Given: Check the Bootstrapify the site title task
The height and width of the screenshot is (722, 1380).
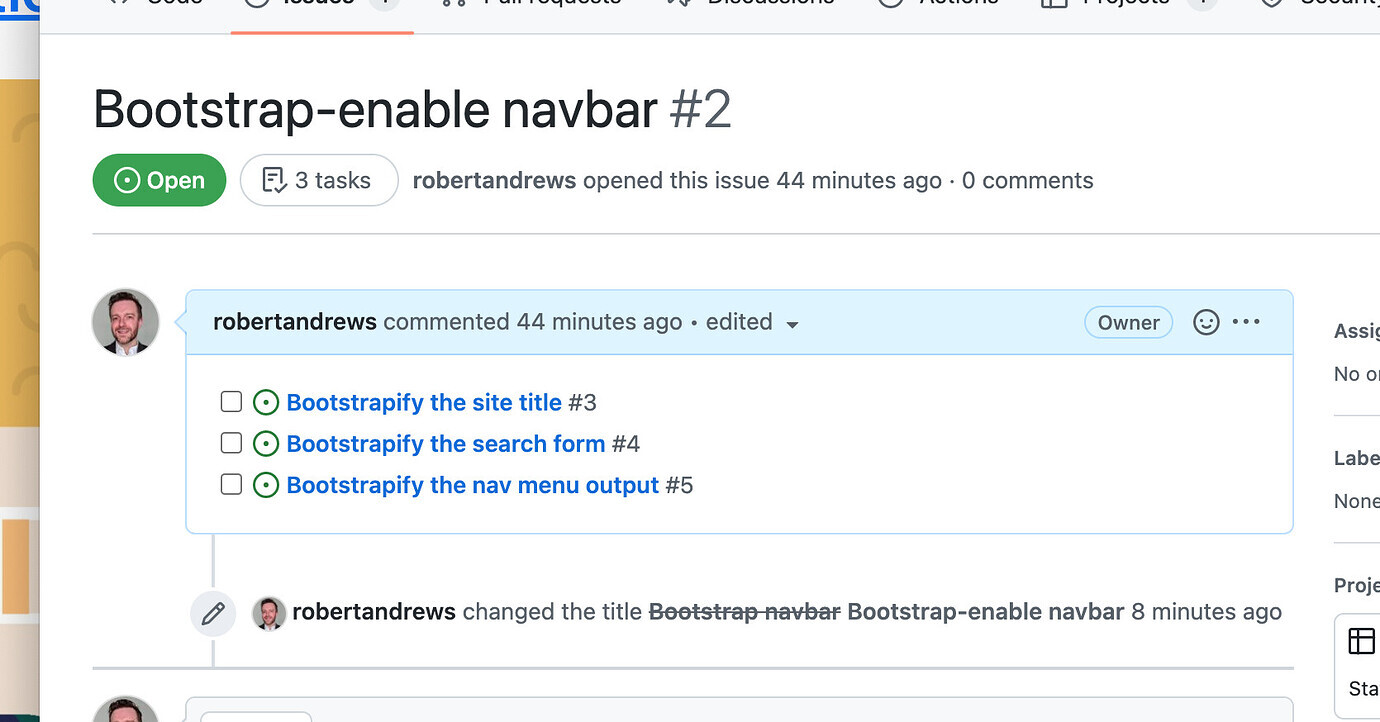Looking at the screenshot, I should (x=231, y=401).
